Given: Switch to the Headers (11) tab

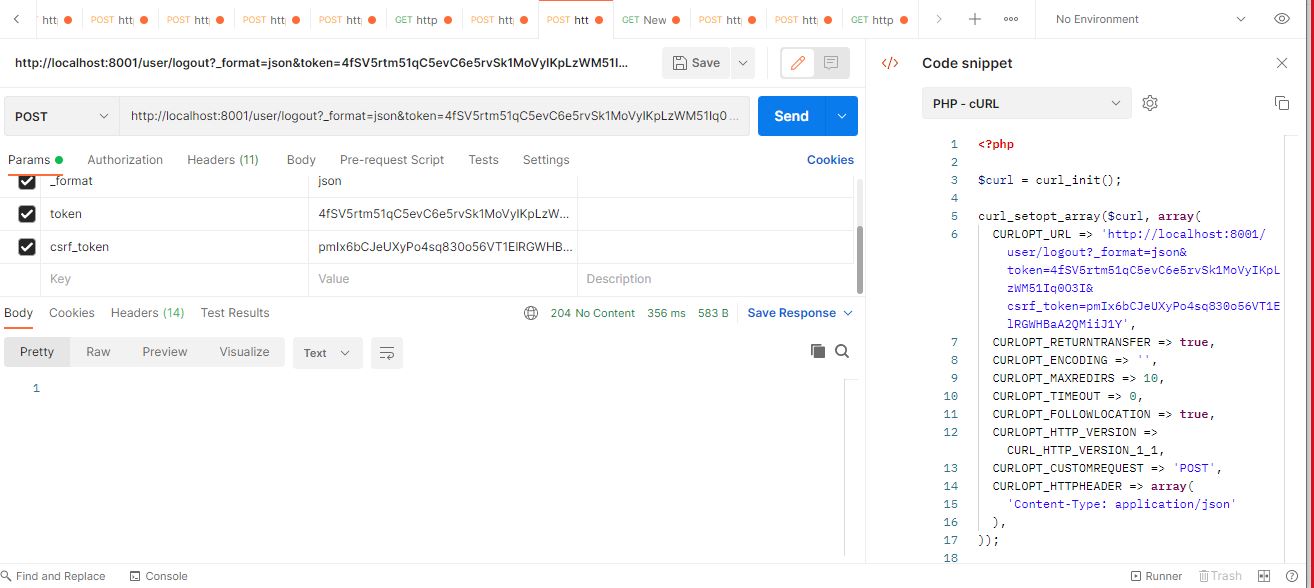Looking at the screenshot, I should pos(222,159).
